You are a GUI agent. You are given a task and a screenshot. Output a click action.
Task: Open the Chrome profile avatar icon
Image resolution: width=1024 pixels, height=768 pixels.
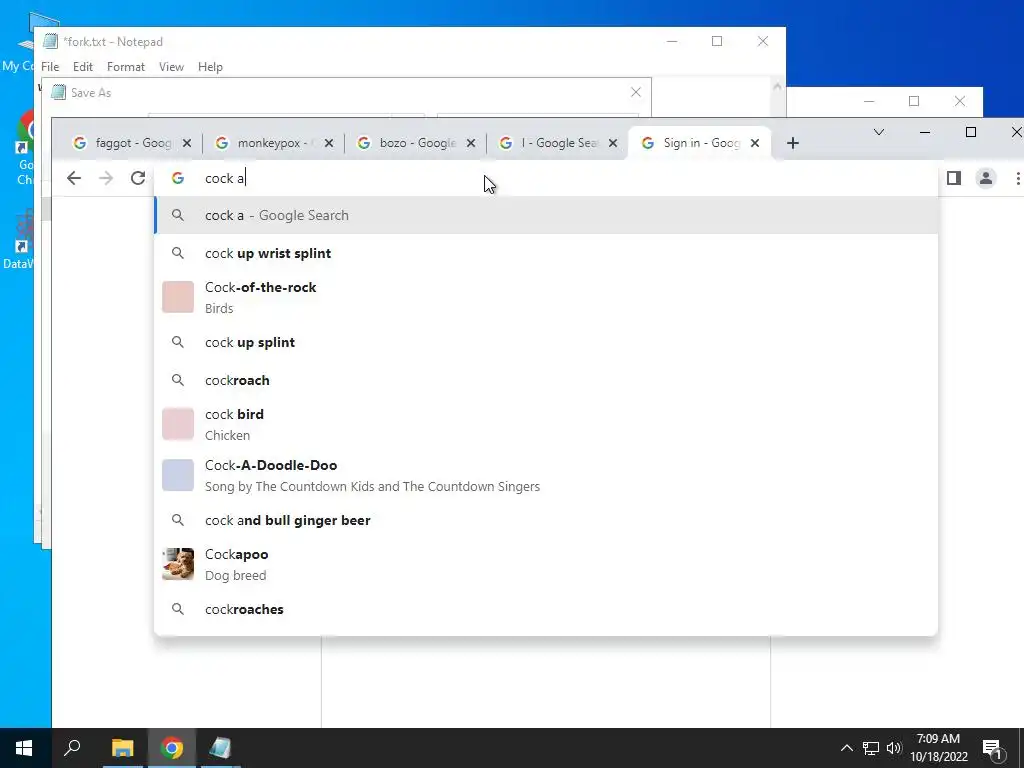pyautogui.click(x=985, y=178)
